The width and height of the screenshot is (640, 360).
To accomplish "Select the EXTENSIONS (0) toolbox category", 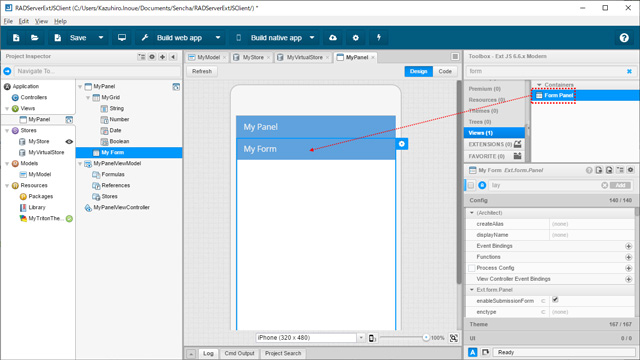I will (494, 144).
